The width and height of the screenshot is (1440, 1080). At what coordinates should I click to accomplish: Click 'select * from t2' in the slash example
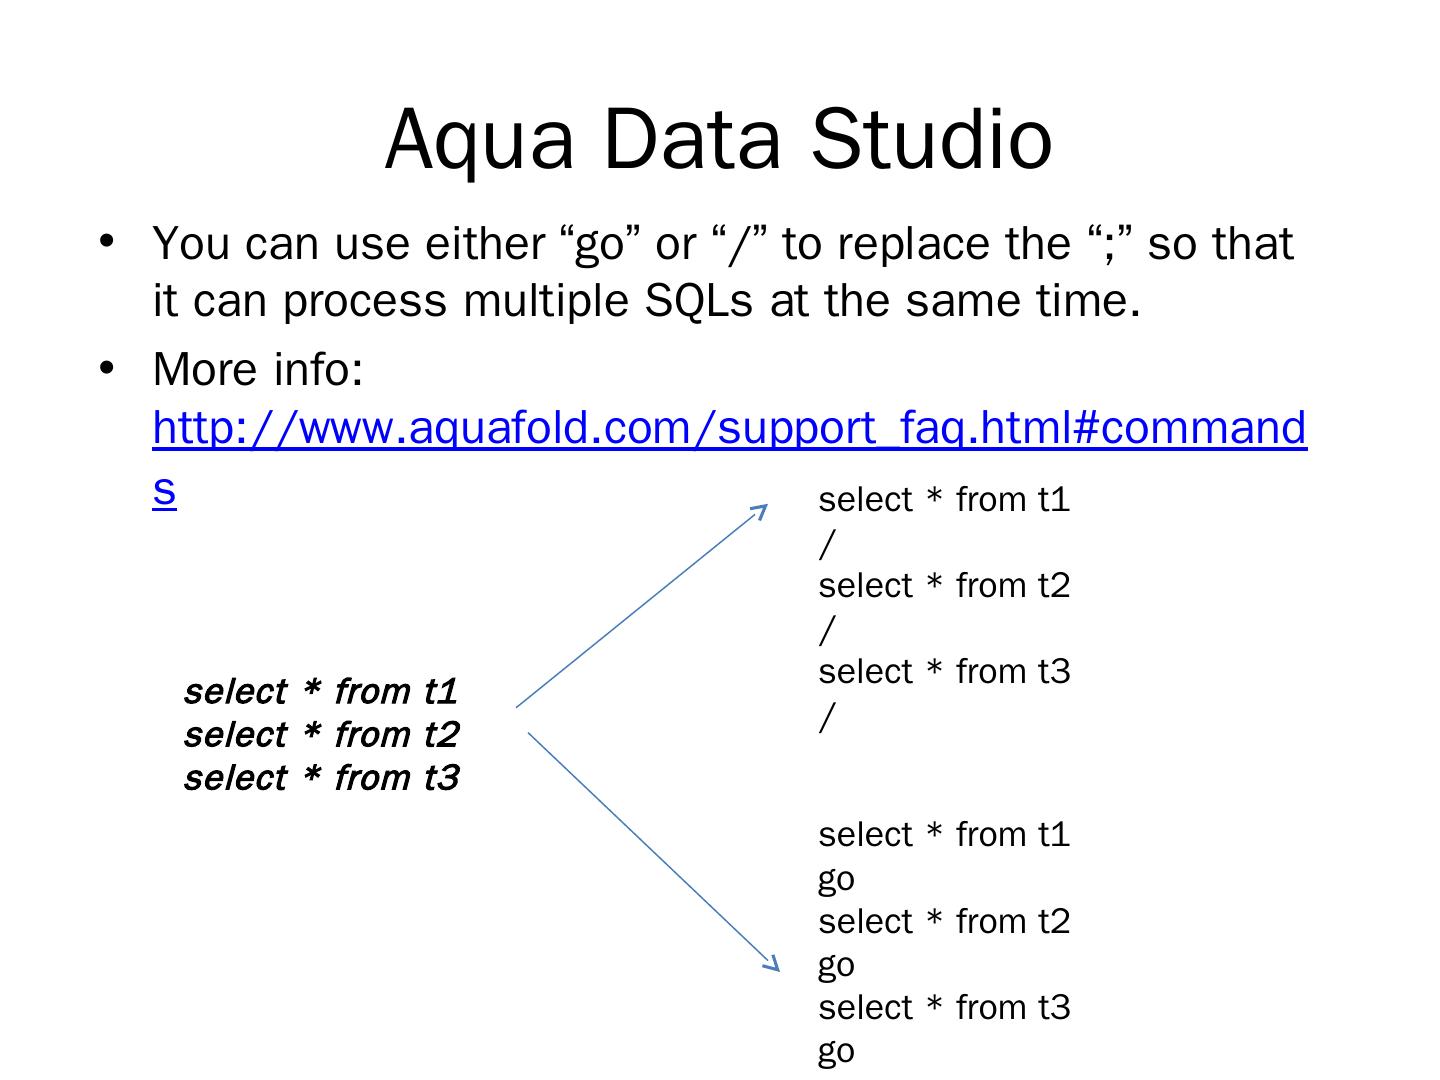click(x=944, y=586)
